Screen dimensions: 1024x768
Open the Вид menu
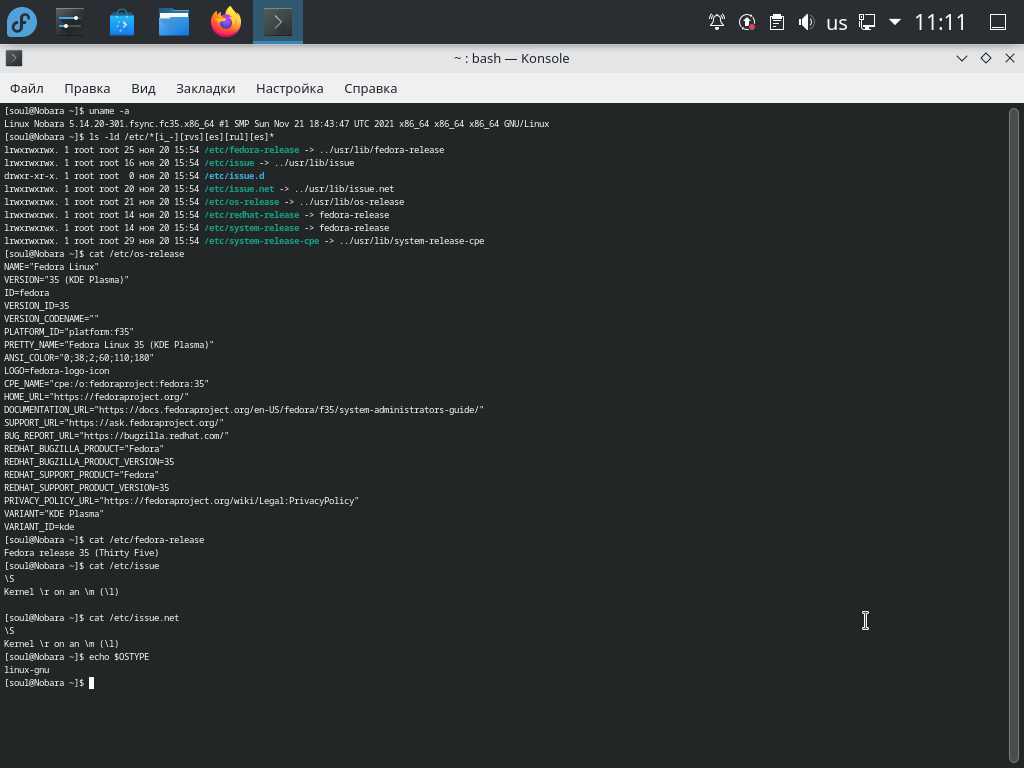pos(143,88)
